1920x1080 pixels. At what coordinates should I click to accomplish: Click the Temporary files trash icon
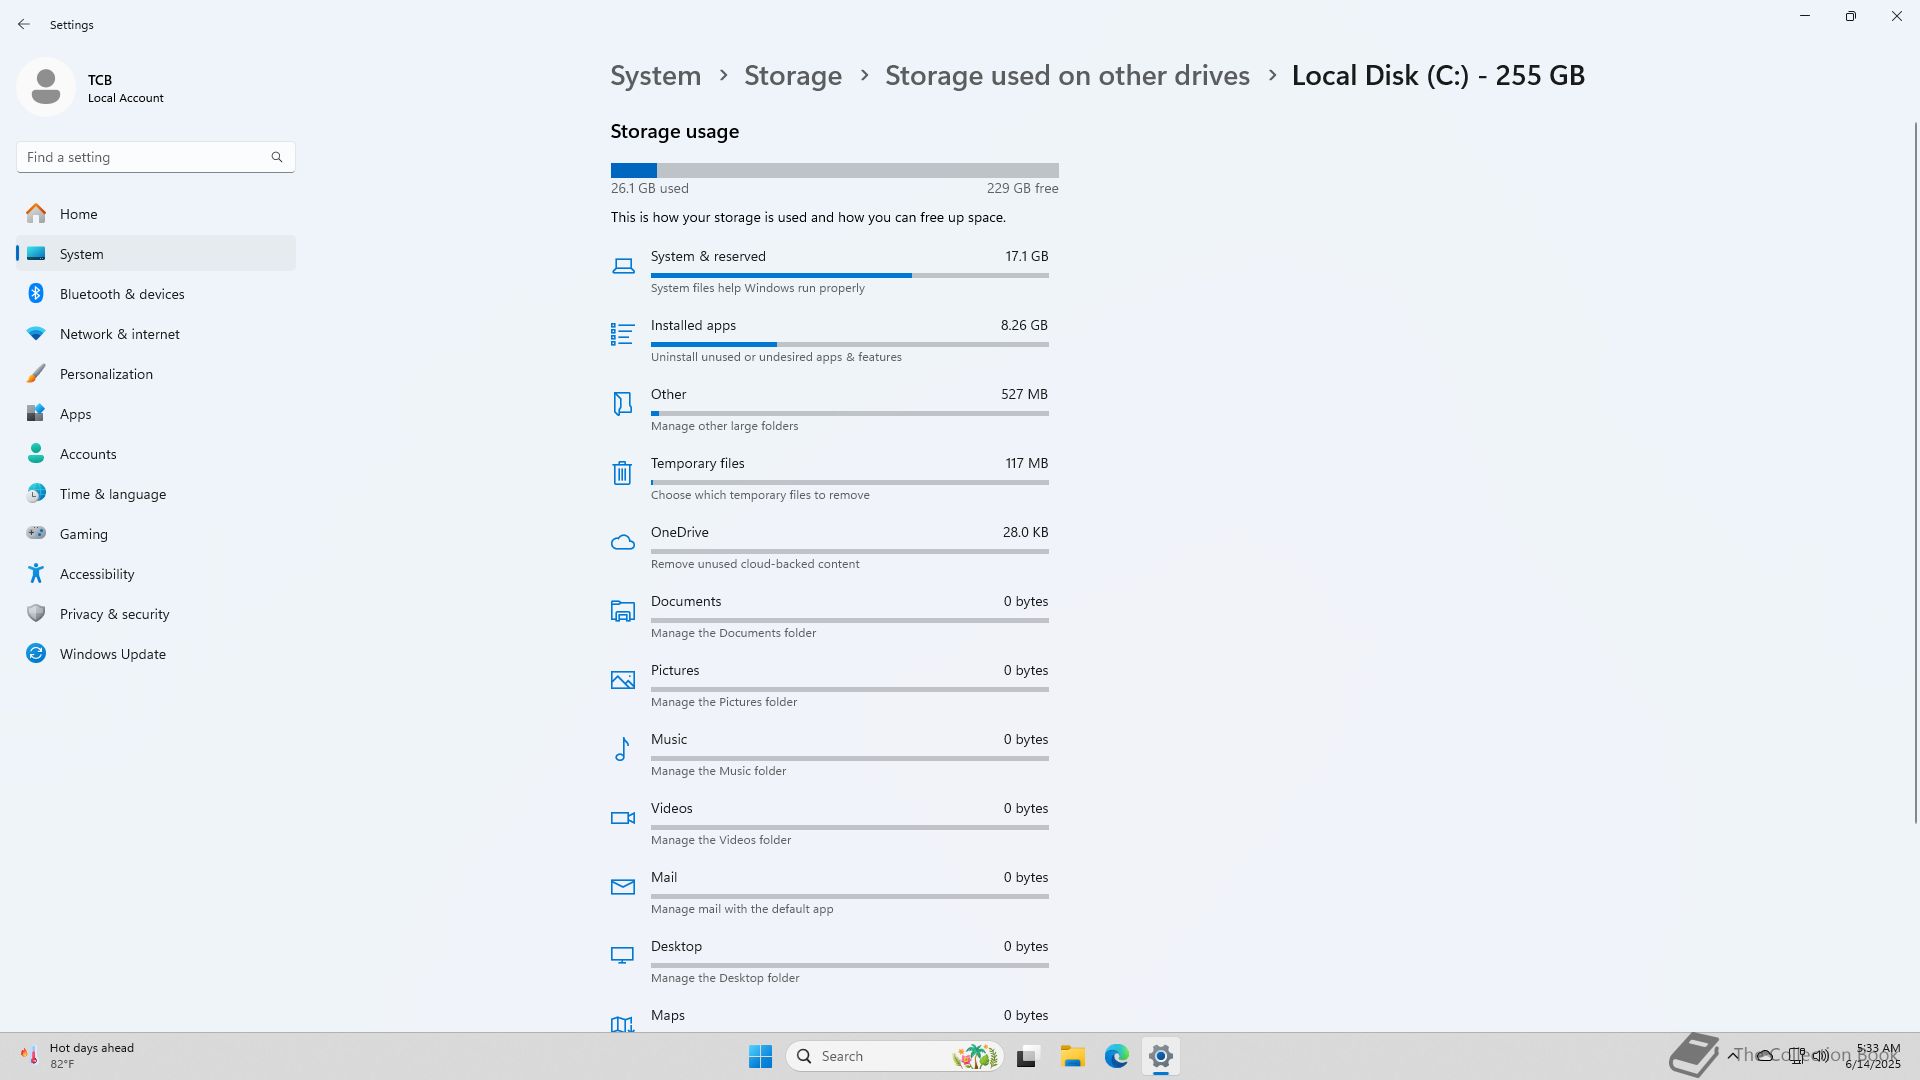pos(622,473)
